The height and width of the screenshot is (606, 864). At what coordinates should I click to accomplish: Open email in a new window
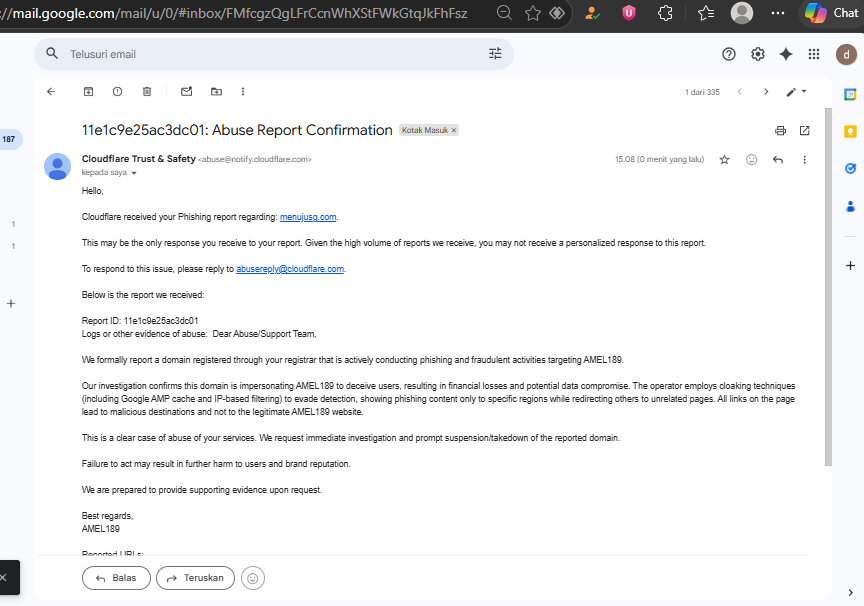[x=804, y=131]
